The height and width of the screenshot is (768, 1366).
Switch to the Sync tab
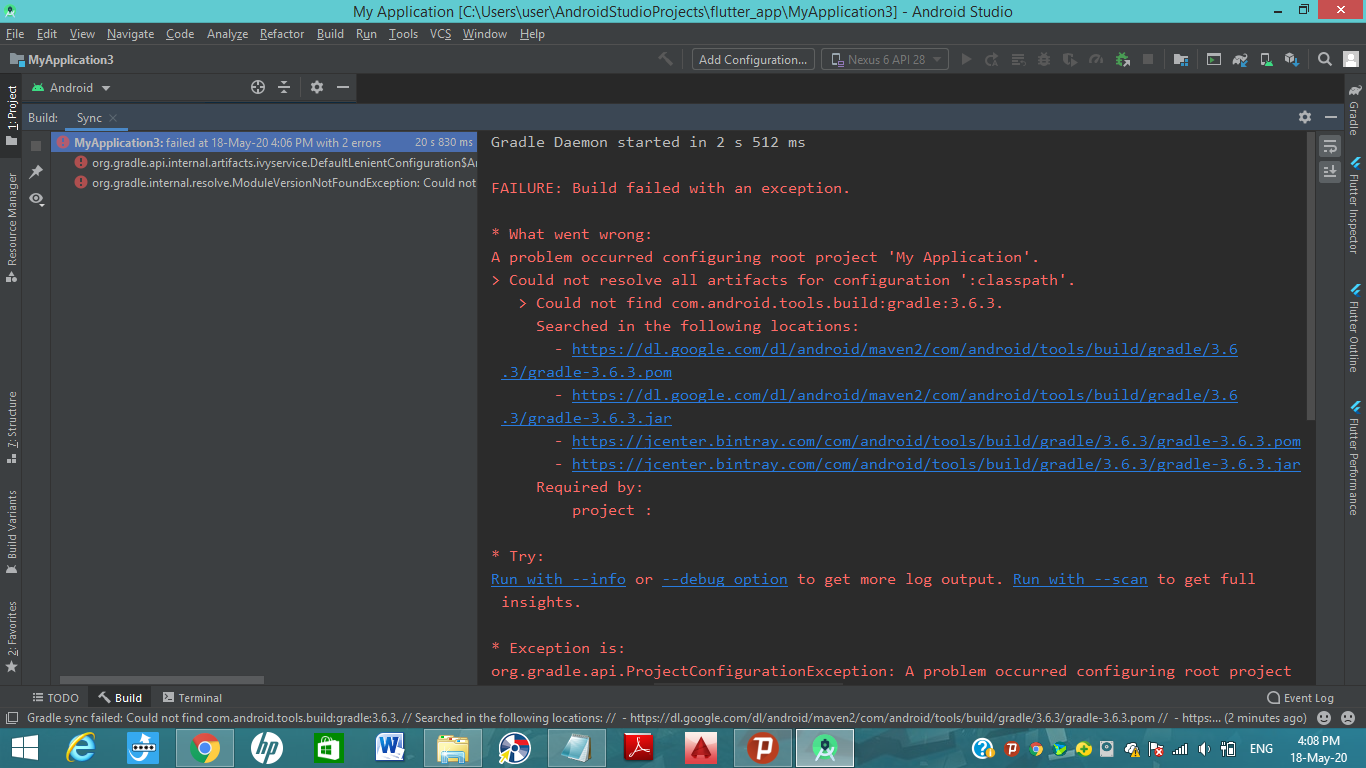coord(89,117)
